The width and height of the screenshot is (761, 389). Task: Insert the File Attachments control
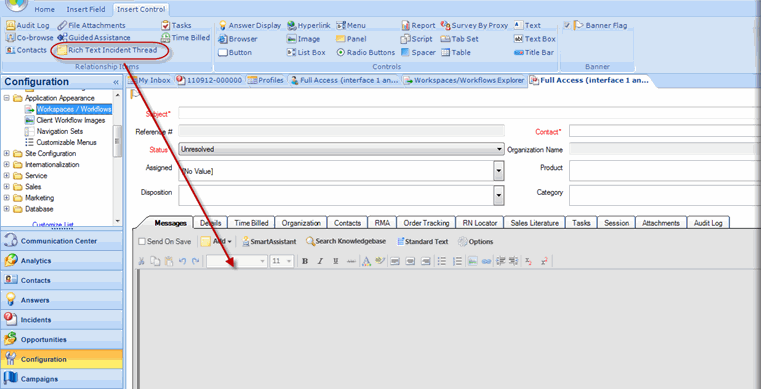pos(91,25)
